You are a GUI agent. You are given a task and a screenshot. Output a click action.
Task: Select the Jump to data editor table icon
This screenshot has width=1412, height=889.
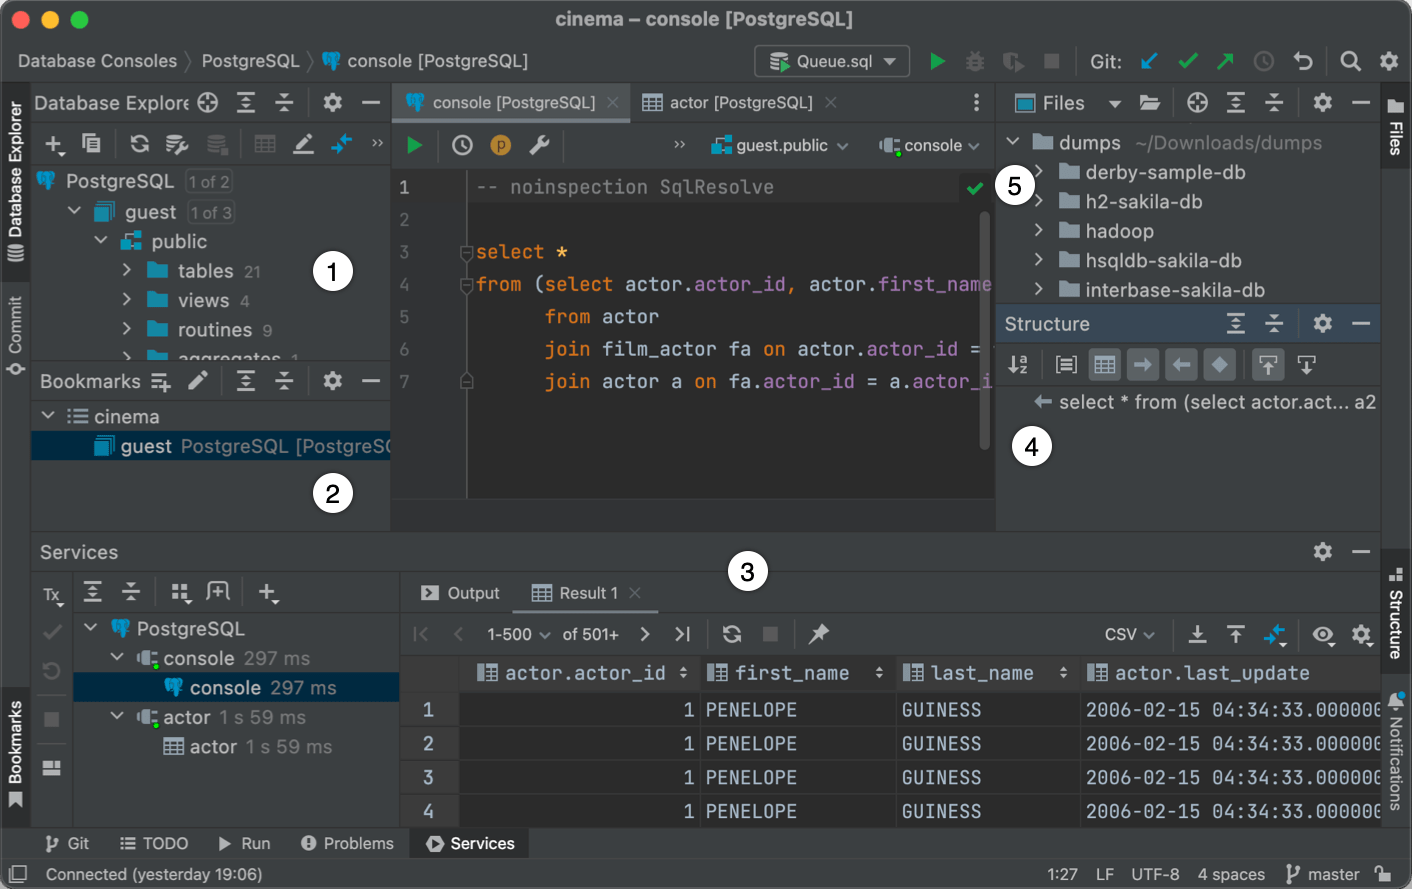(265, 143)
